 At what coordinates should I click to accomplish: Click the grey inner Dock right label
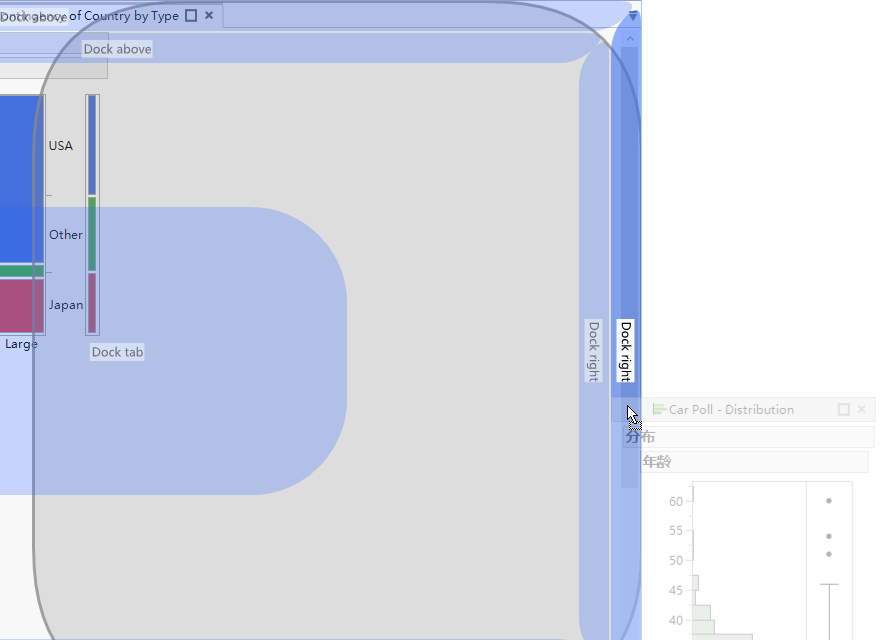(593, 351)
